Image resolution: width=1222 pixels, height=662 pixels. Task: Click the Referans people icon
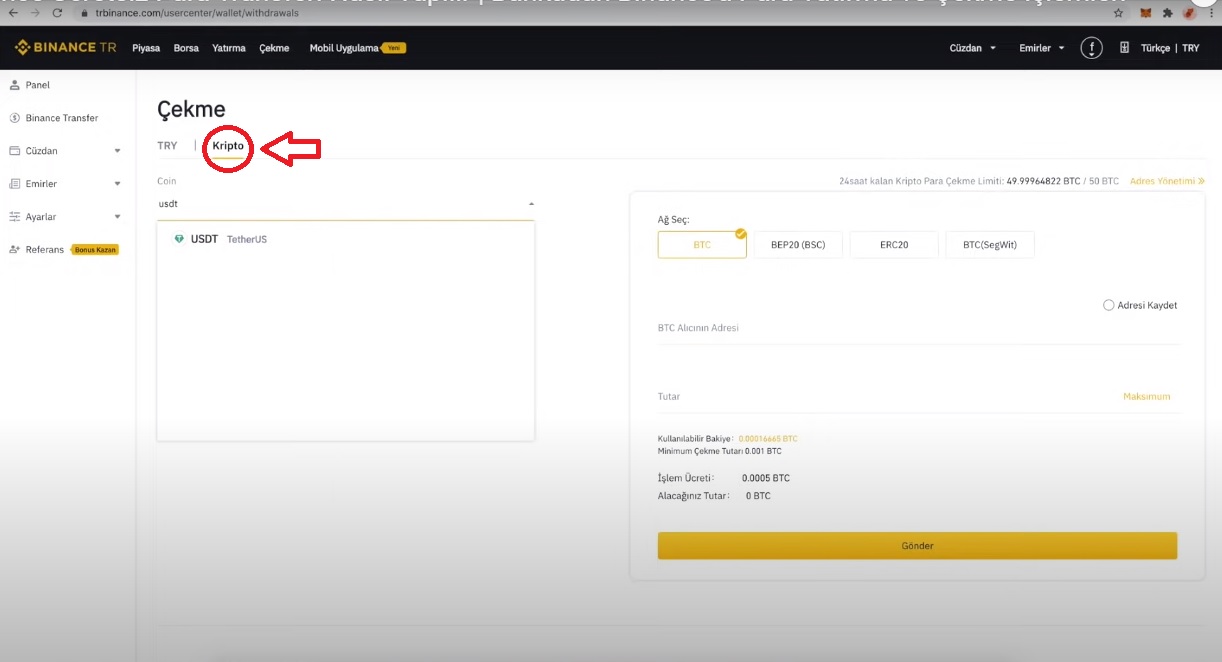tap(14, 250)
